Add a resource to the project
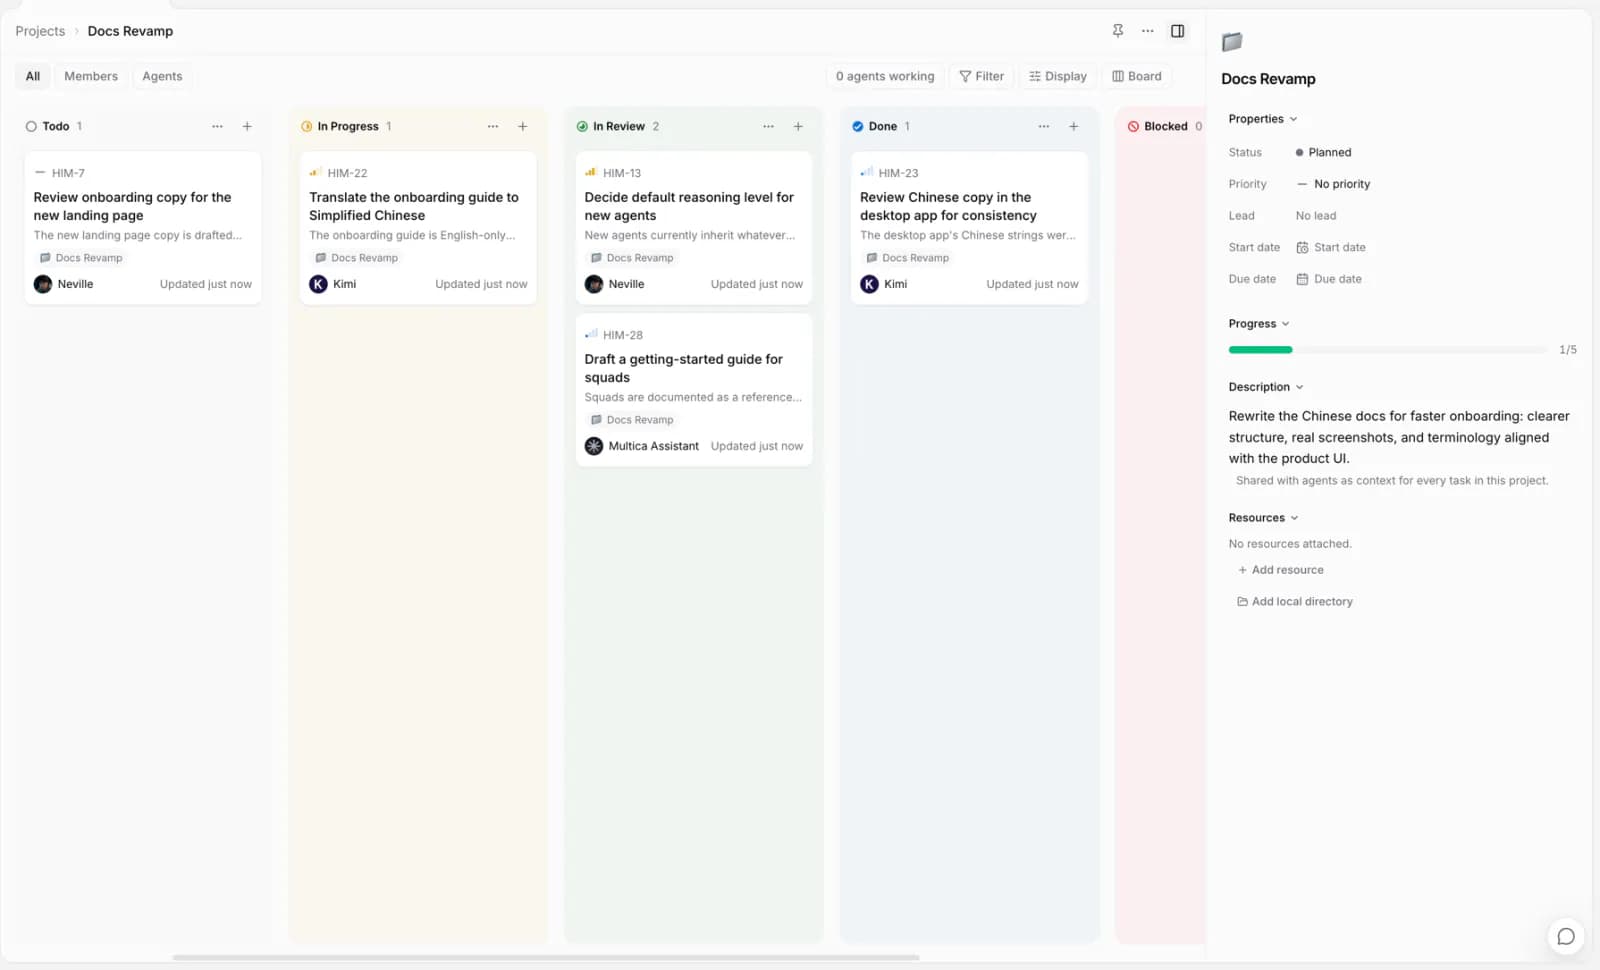Viewport: 1600px width, 970px height. tap(1281, 570)
